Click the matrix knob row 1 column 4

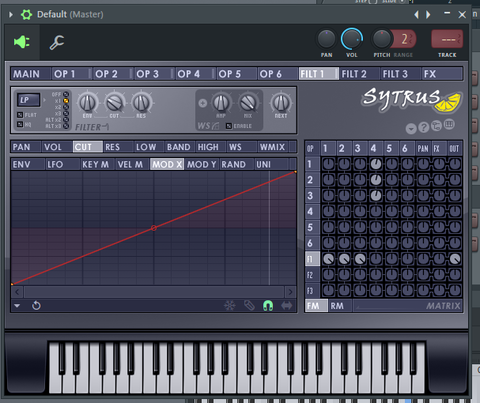(x=376, y=164)
